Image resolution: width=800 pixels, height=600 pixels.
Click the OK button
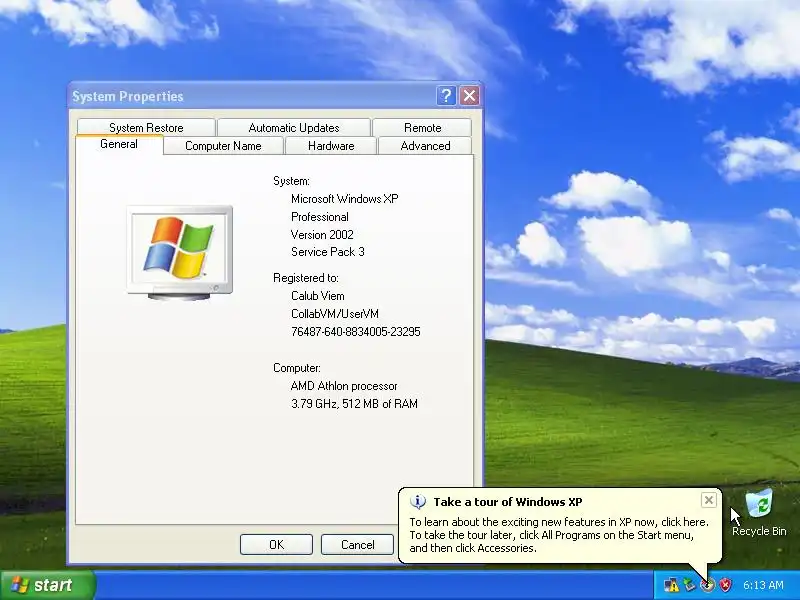pyautogui.click(x=276, y=544)
